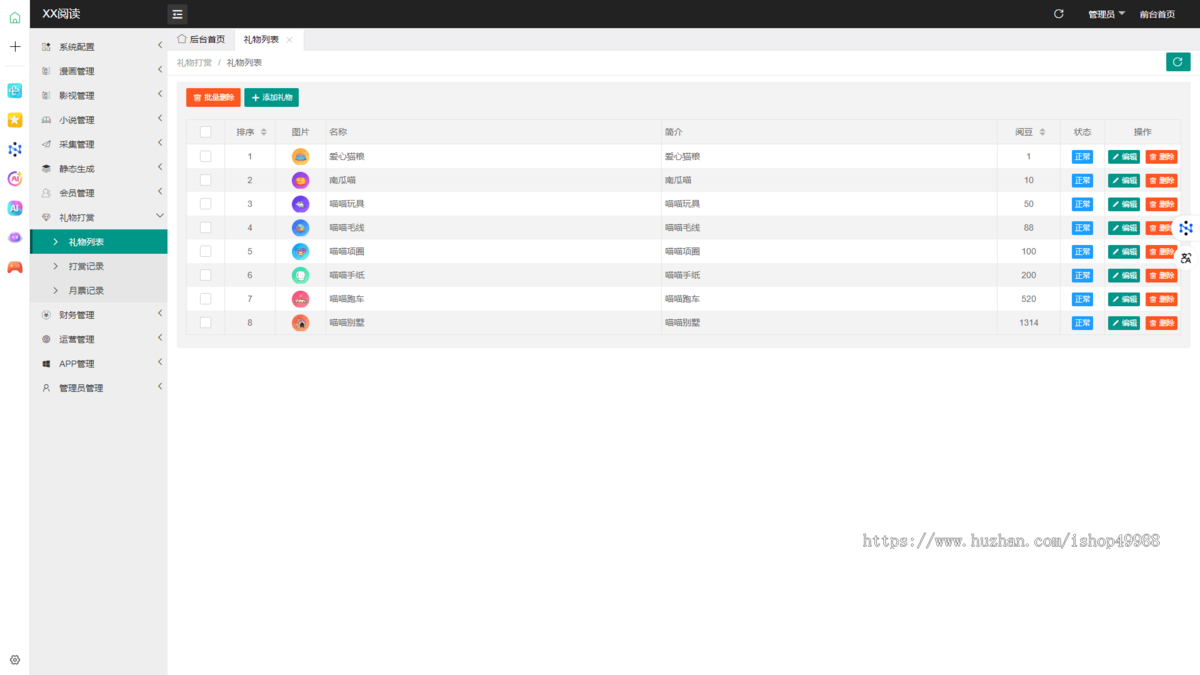Click the 礼物打赏 breadcrumb link
This screenshot has height=675, width=1200.
[194, 63]
